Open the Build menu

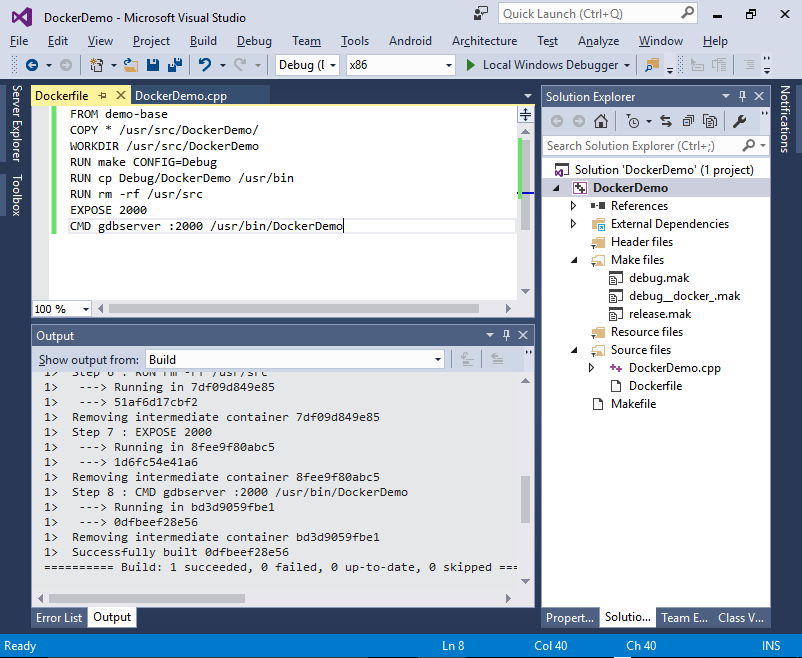(x=203, y=41)
